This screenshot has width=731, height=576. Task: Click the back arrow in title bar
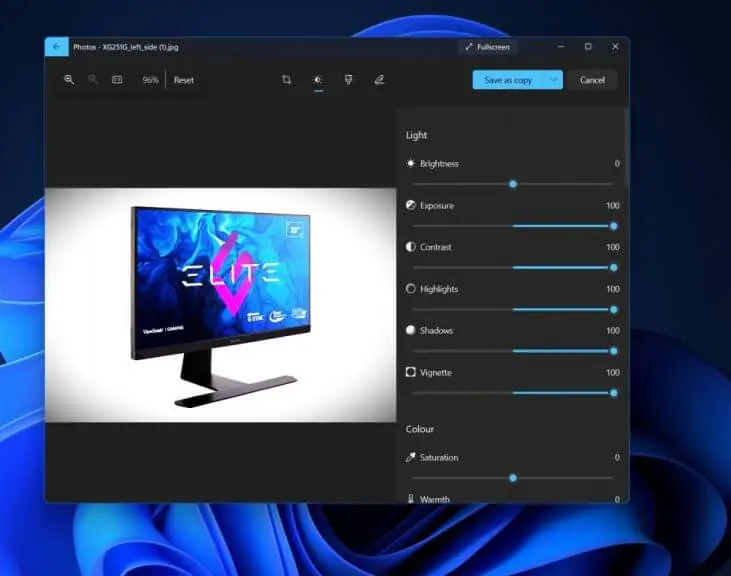(x=56, y=47)
